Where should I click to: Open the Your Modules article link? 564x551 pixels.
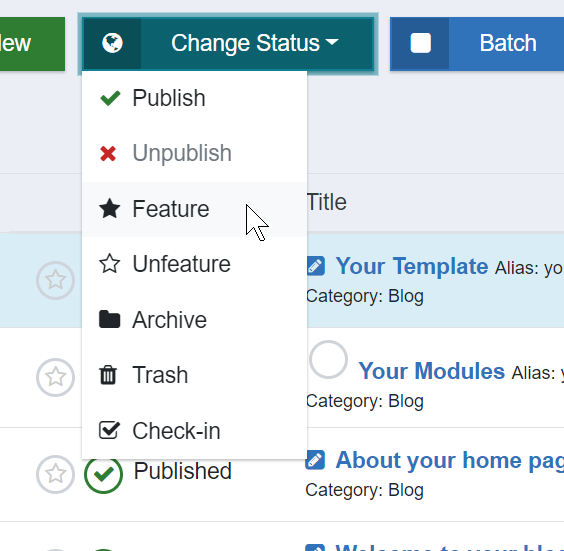(x=432, y=371)
